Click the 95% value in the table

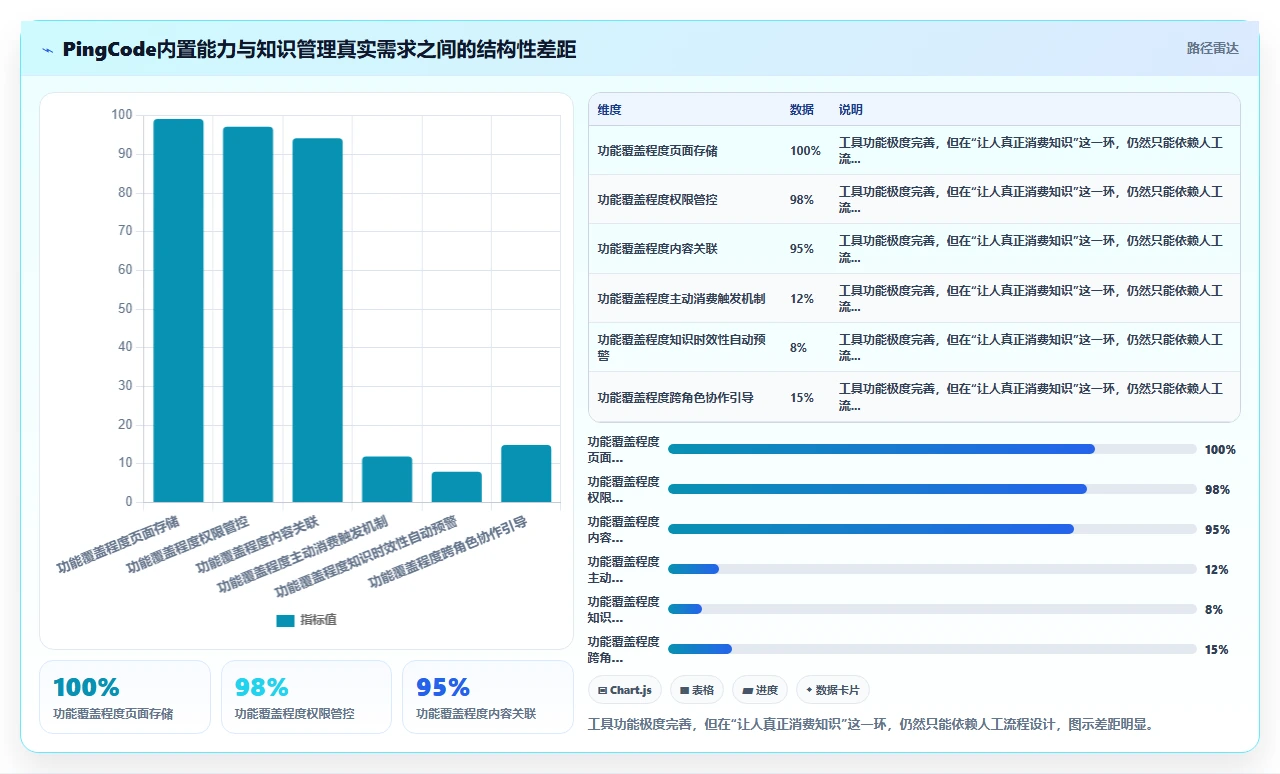click(x=801, y=249)
